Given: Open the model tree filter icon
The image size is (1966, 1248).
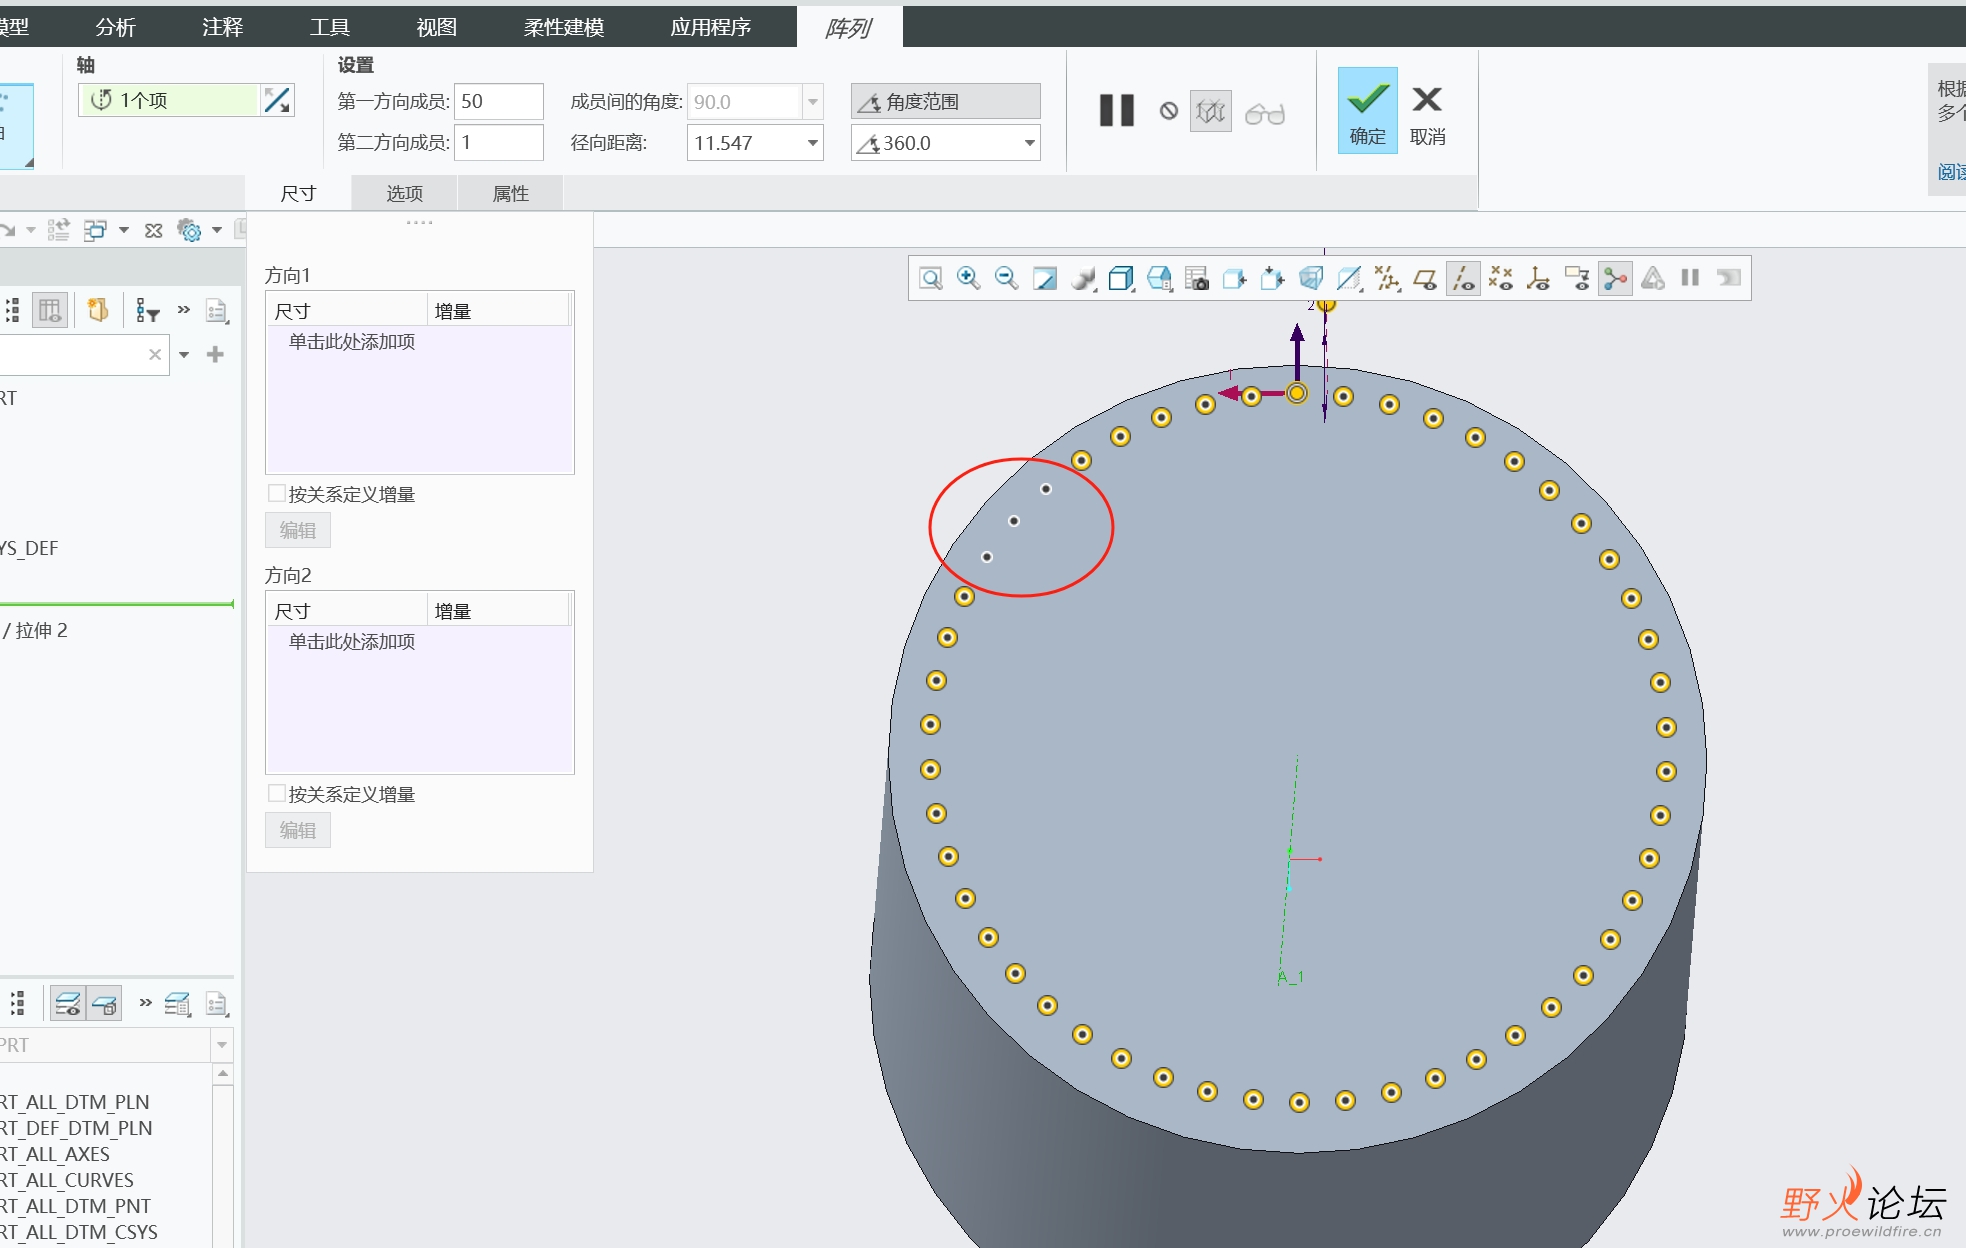Looking at the screenshot, I should point(147,311).
